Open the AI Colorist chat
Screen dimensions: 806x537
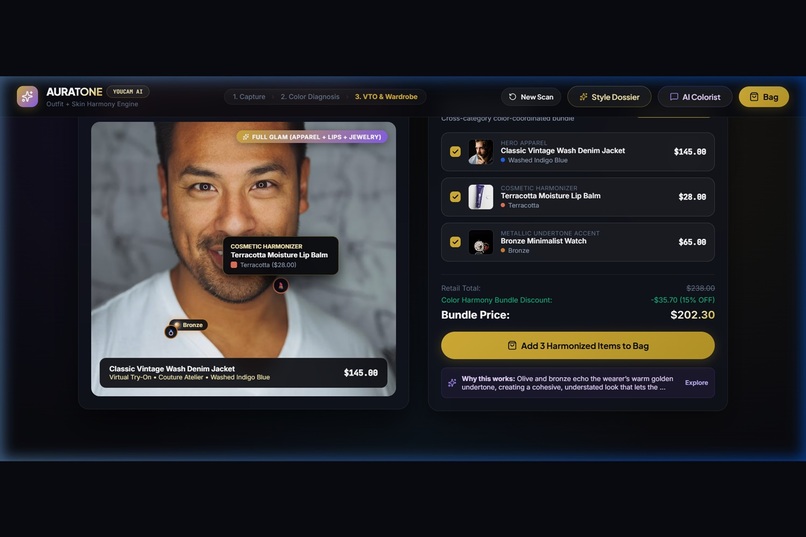[695, 97]
